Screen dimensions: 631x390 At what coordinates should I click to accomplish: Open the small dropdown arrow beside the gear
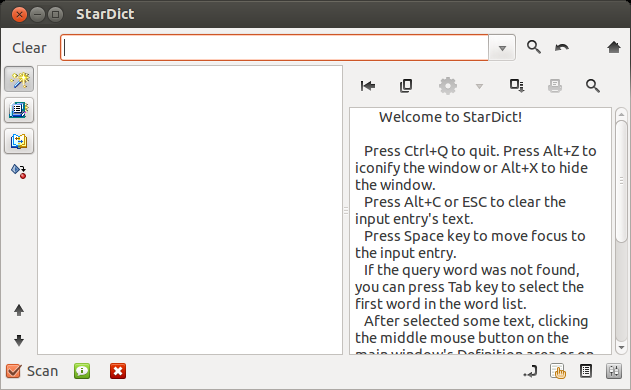[x=479, y=86]
